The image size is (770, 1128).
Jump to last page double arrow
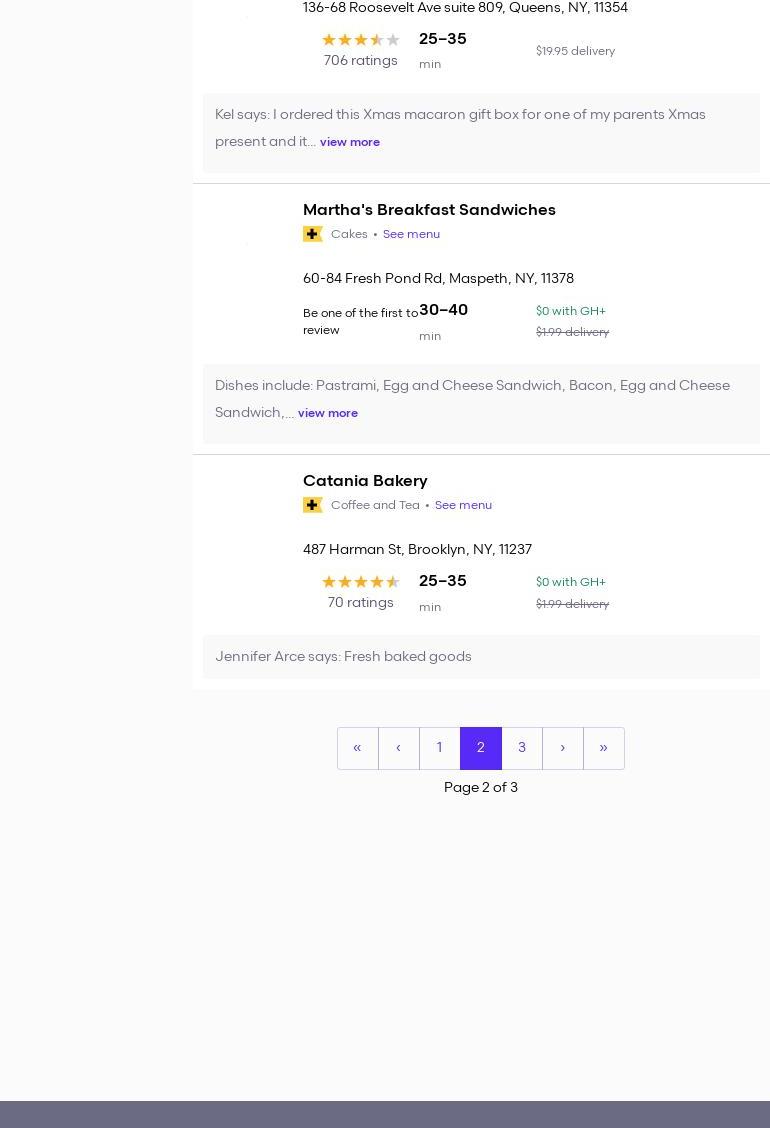point(603,748)
